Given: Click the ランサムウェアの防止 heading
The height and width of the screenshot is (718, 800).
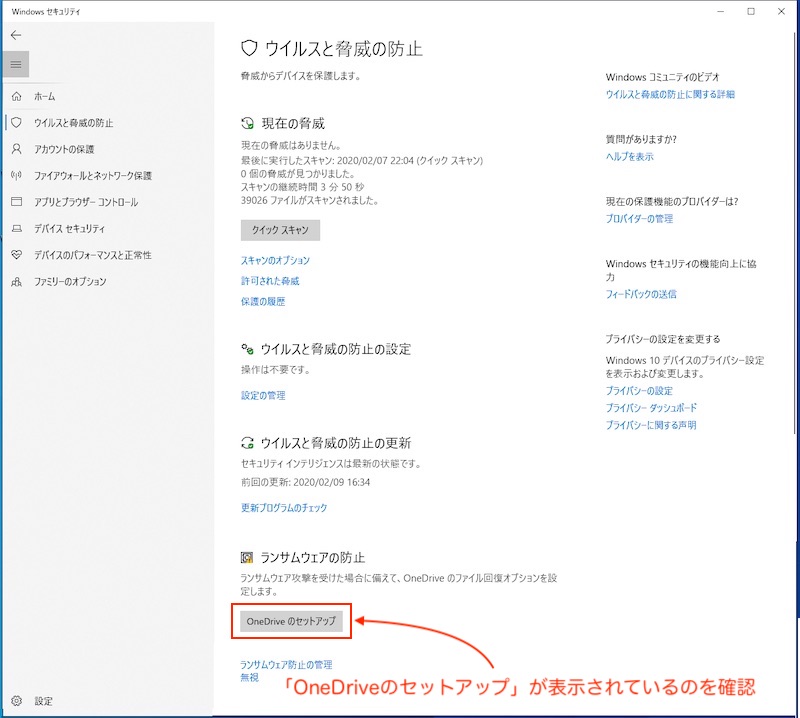Looking at the screenshot, I should 312,557.
